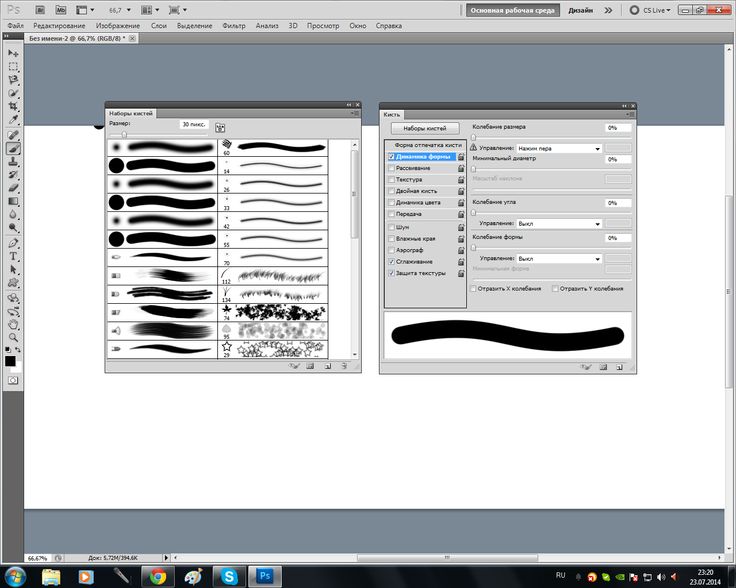Open Редактирование menu
This screenshot has width=736, height=588.
(x=59, y=26)
